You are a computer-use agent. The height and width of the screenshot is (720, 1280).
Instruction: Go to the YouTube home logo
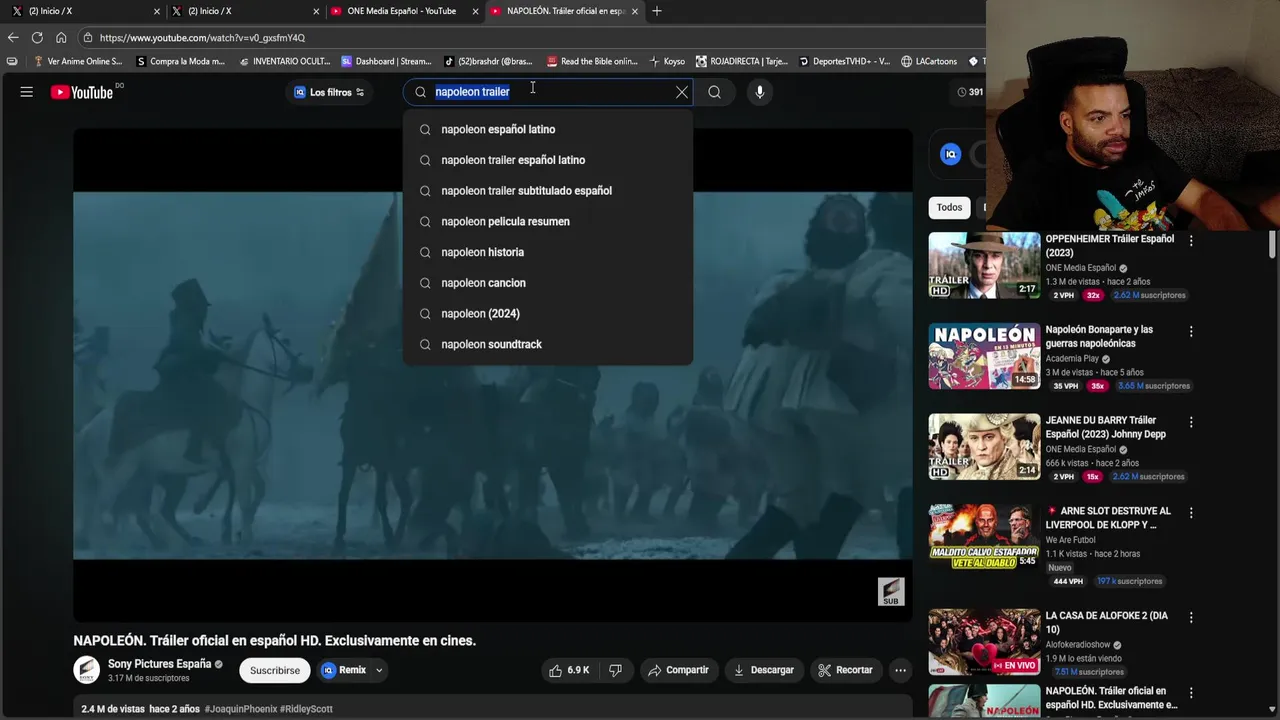pyautogui.click(x=82, y=92)
